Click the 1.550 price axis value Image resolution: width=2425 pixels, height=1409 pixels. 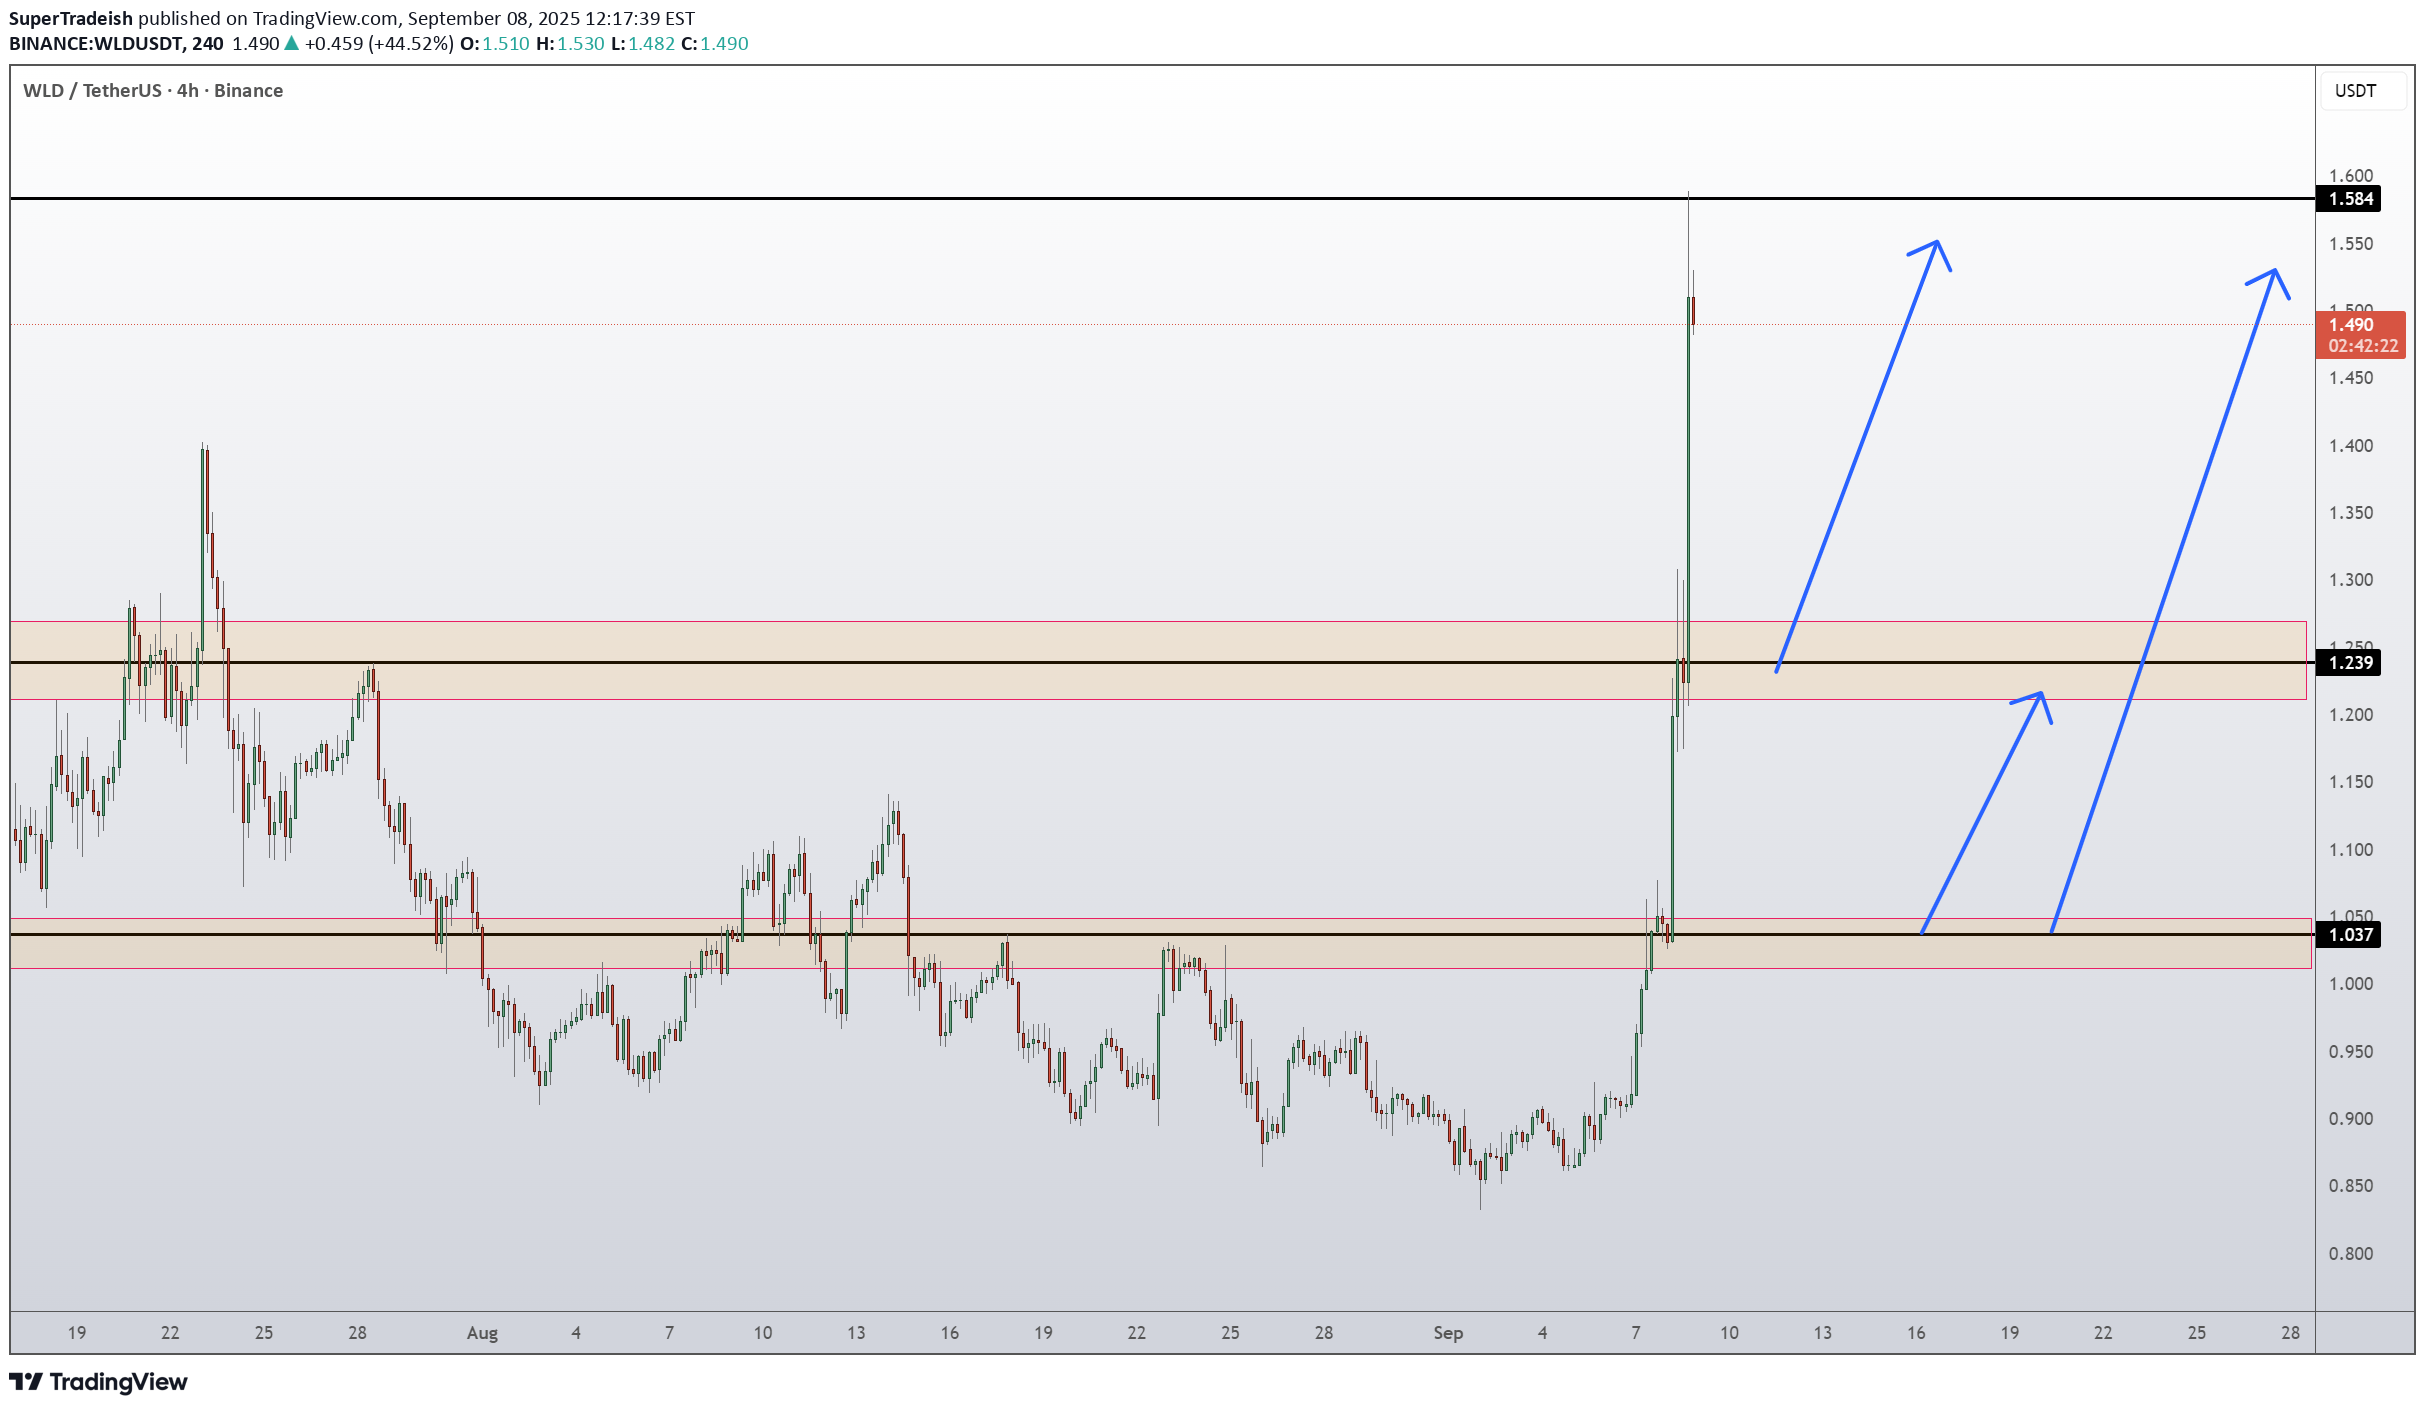[x=2351, y=244]
